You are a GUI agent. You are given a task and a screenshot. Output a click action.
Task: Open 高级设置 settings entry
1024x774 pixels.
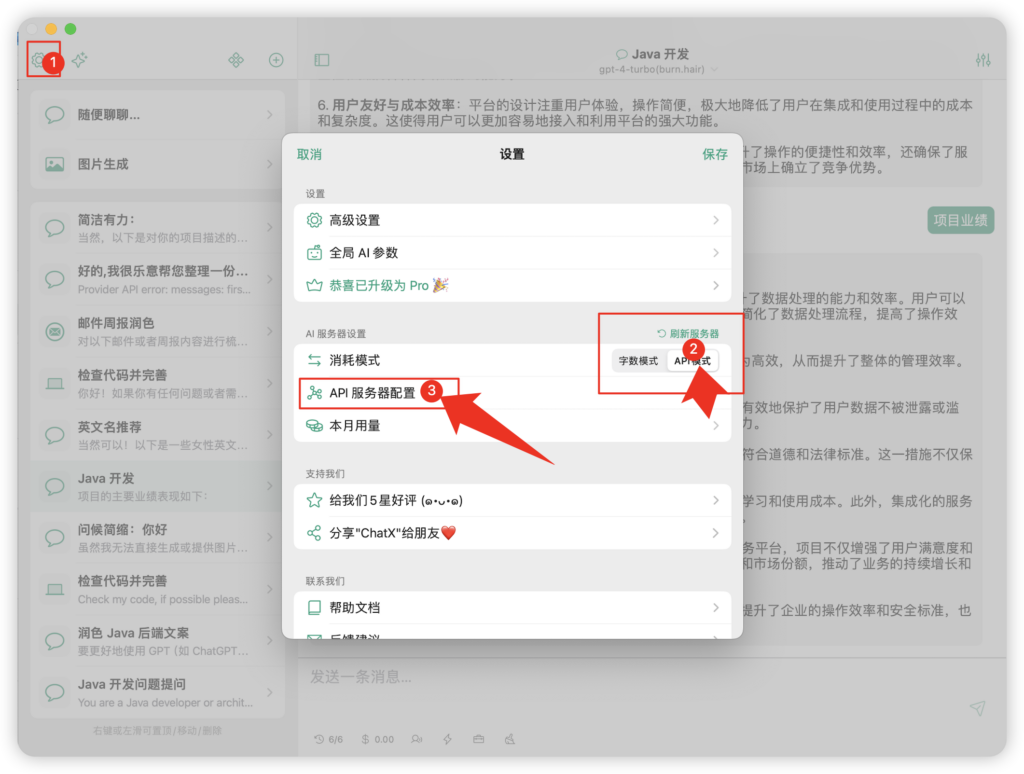512,220
